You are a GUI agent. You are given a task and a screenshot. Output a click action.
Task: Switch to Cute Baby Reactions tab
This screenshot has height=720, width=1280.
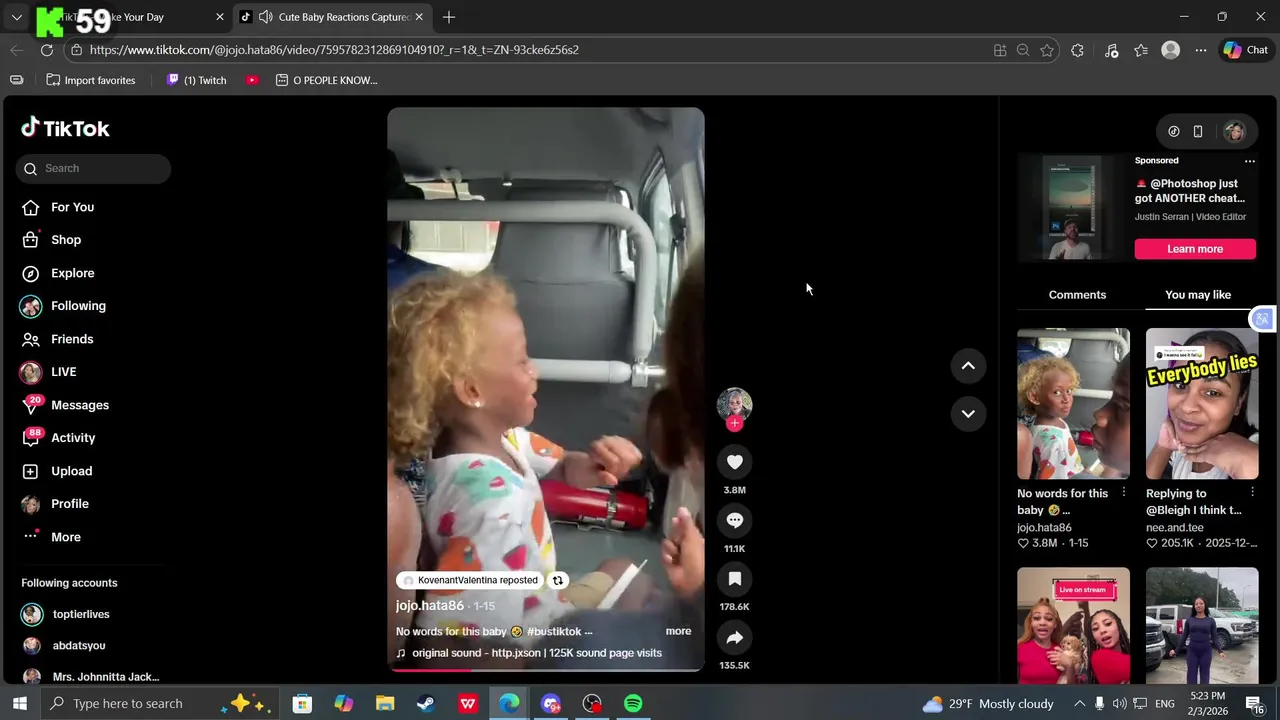pyautogui.click(x=333, y=17)
